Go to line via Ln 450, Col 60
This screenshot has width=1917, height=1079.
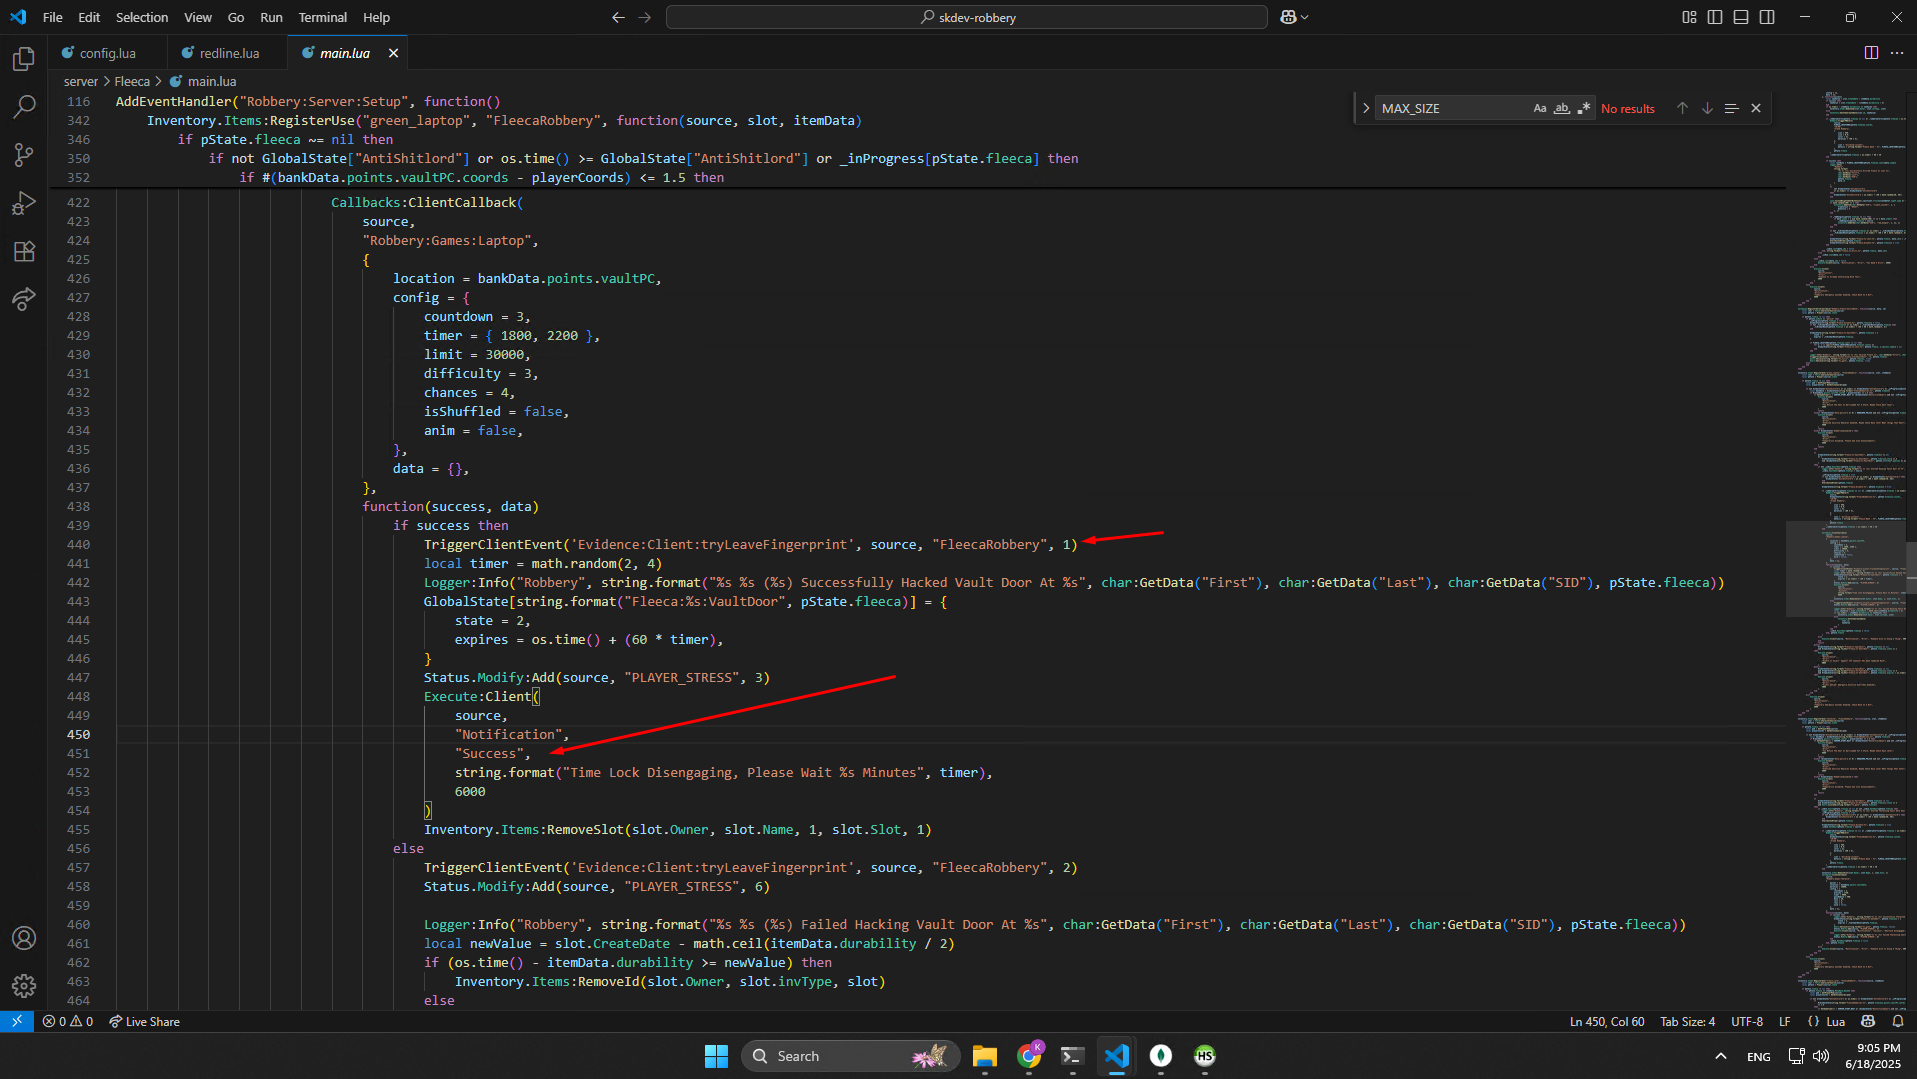pyautogui.click(x=1606, y=1021)
